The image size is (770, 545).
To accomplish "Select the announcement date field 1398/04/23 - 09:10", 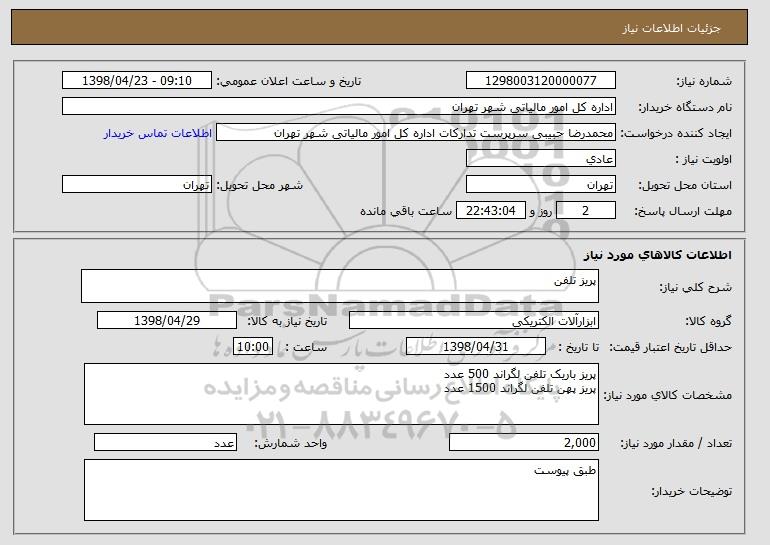I will pos(137,81).
